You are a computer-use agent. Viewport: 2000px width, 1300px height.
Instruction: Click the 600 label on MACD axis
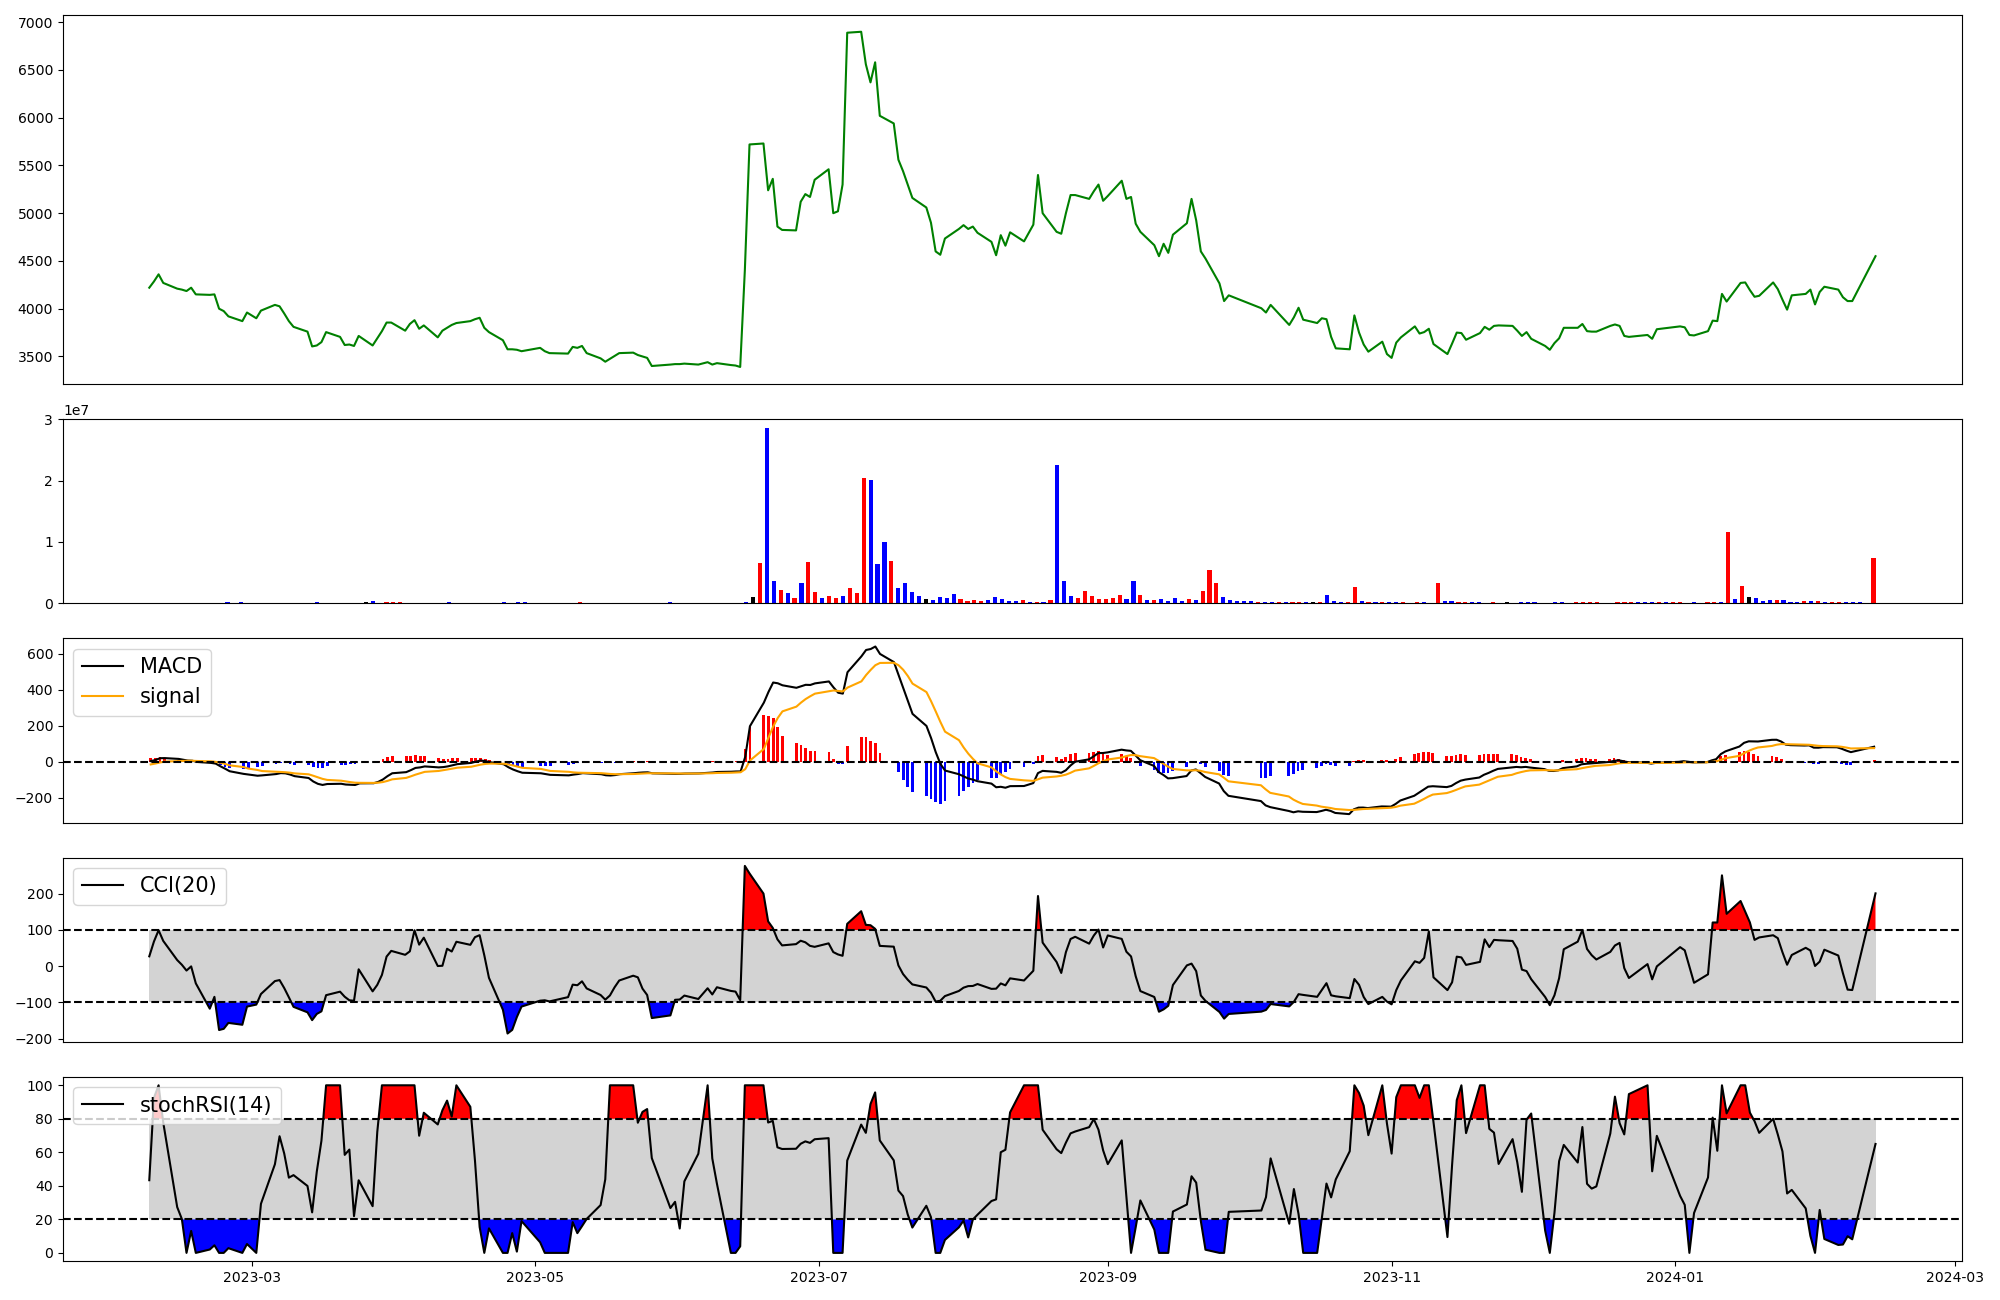[x=42, y=654]
